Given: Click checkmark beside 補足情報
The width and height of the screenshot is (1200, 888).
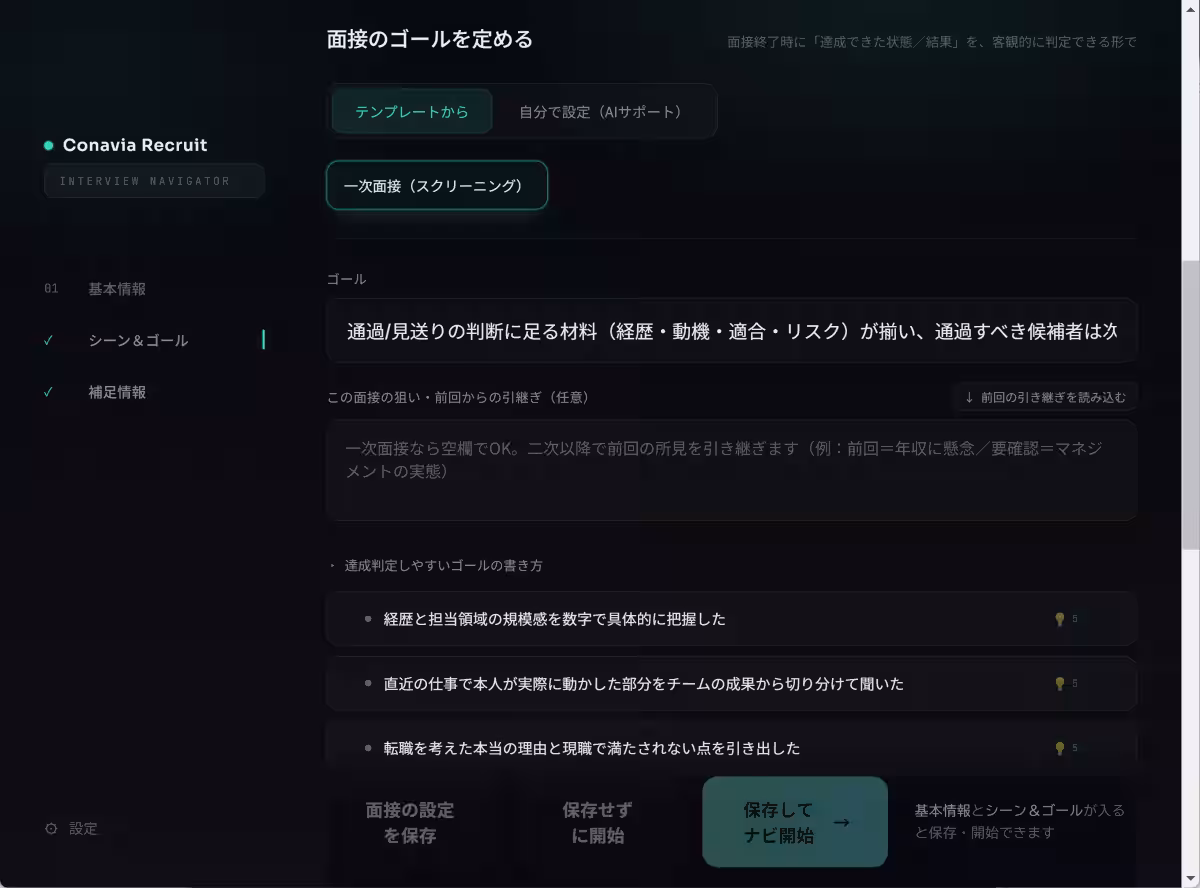Looking at the screenshot, I should (x=48, y=392).
